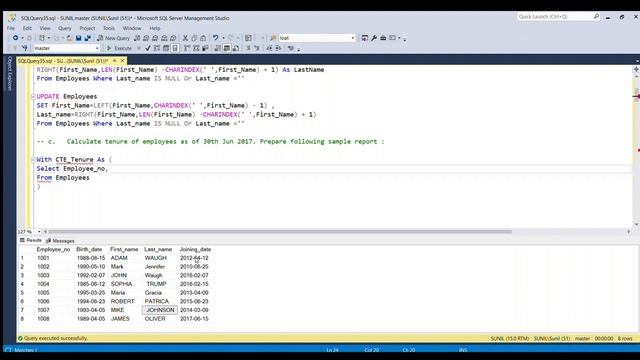Click the Save icon in toolbar
The image size is (640, 360).
78,38
